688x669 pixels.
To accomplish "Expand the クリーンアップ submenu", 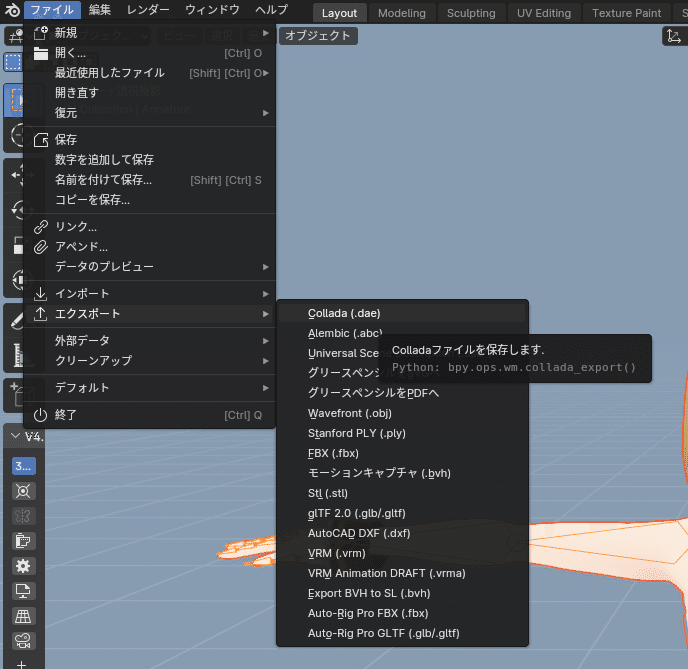I will tap(150, 361).
